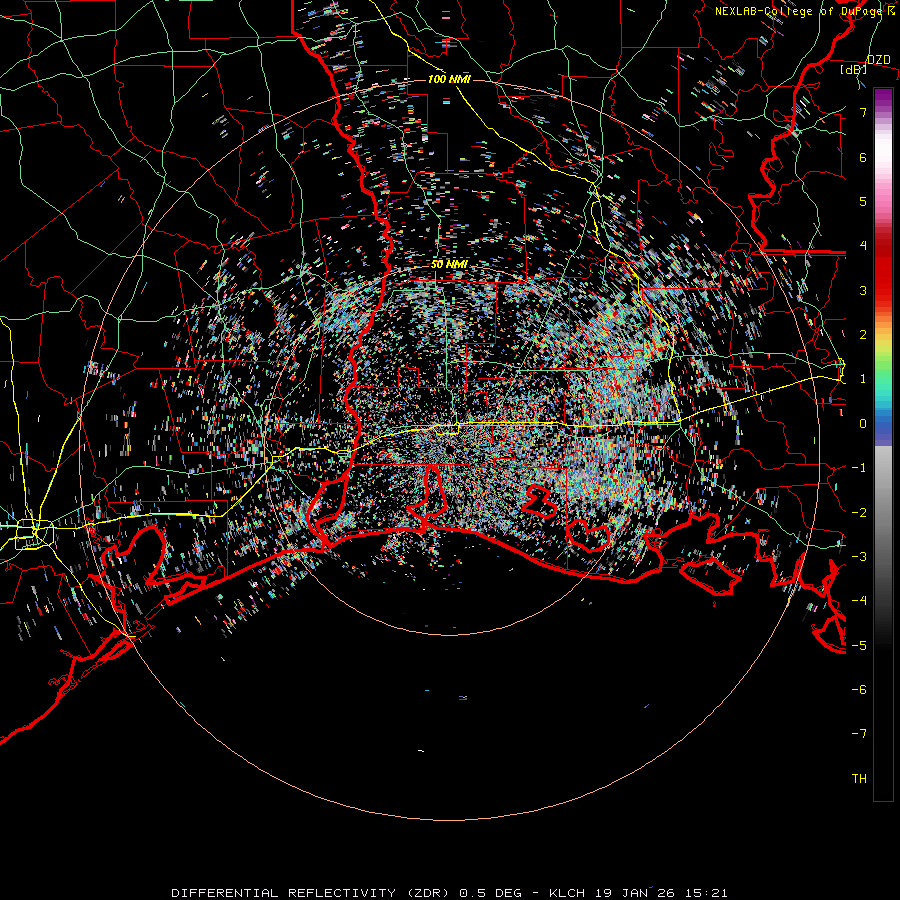
Task: Click the 19 JAN 26 date in the caption
Action: point(633,893)
